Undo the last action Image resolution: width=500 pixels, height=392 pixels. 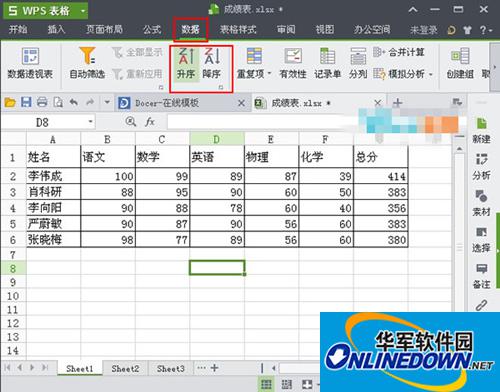click(x=74, y=102)
